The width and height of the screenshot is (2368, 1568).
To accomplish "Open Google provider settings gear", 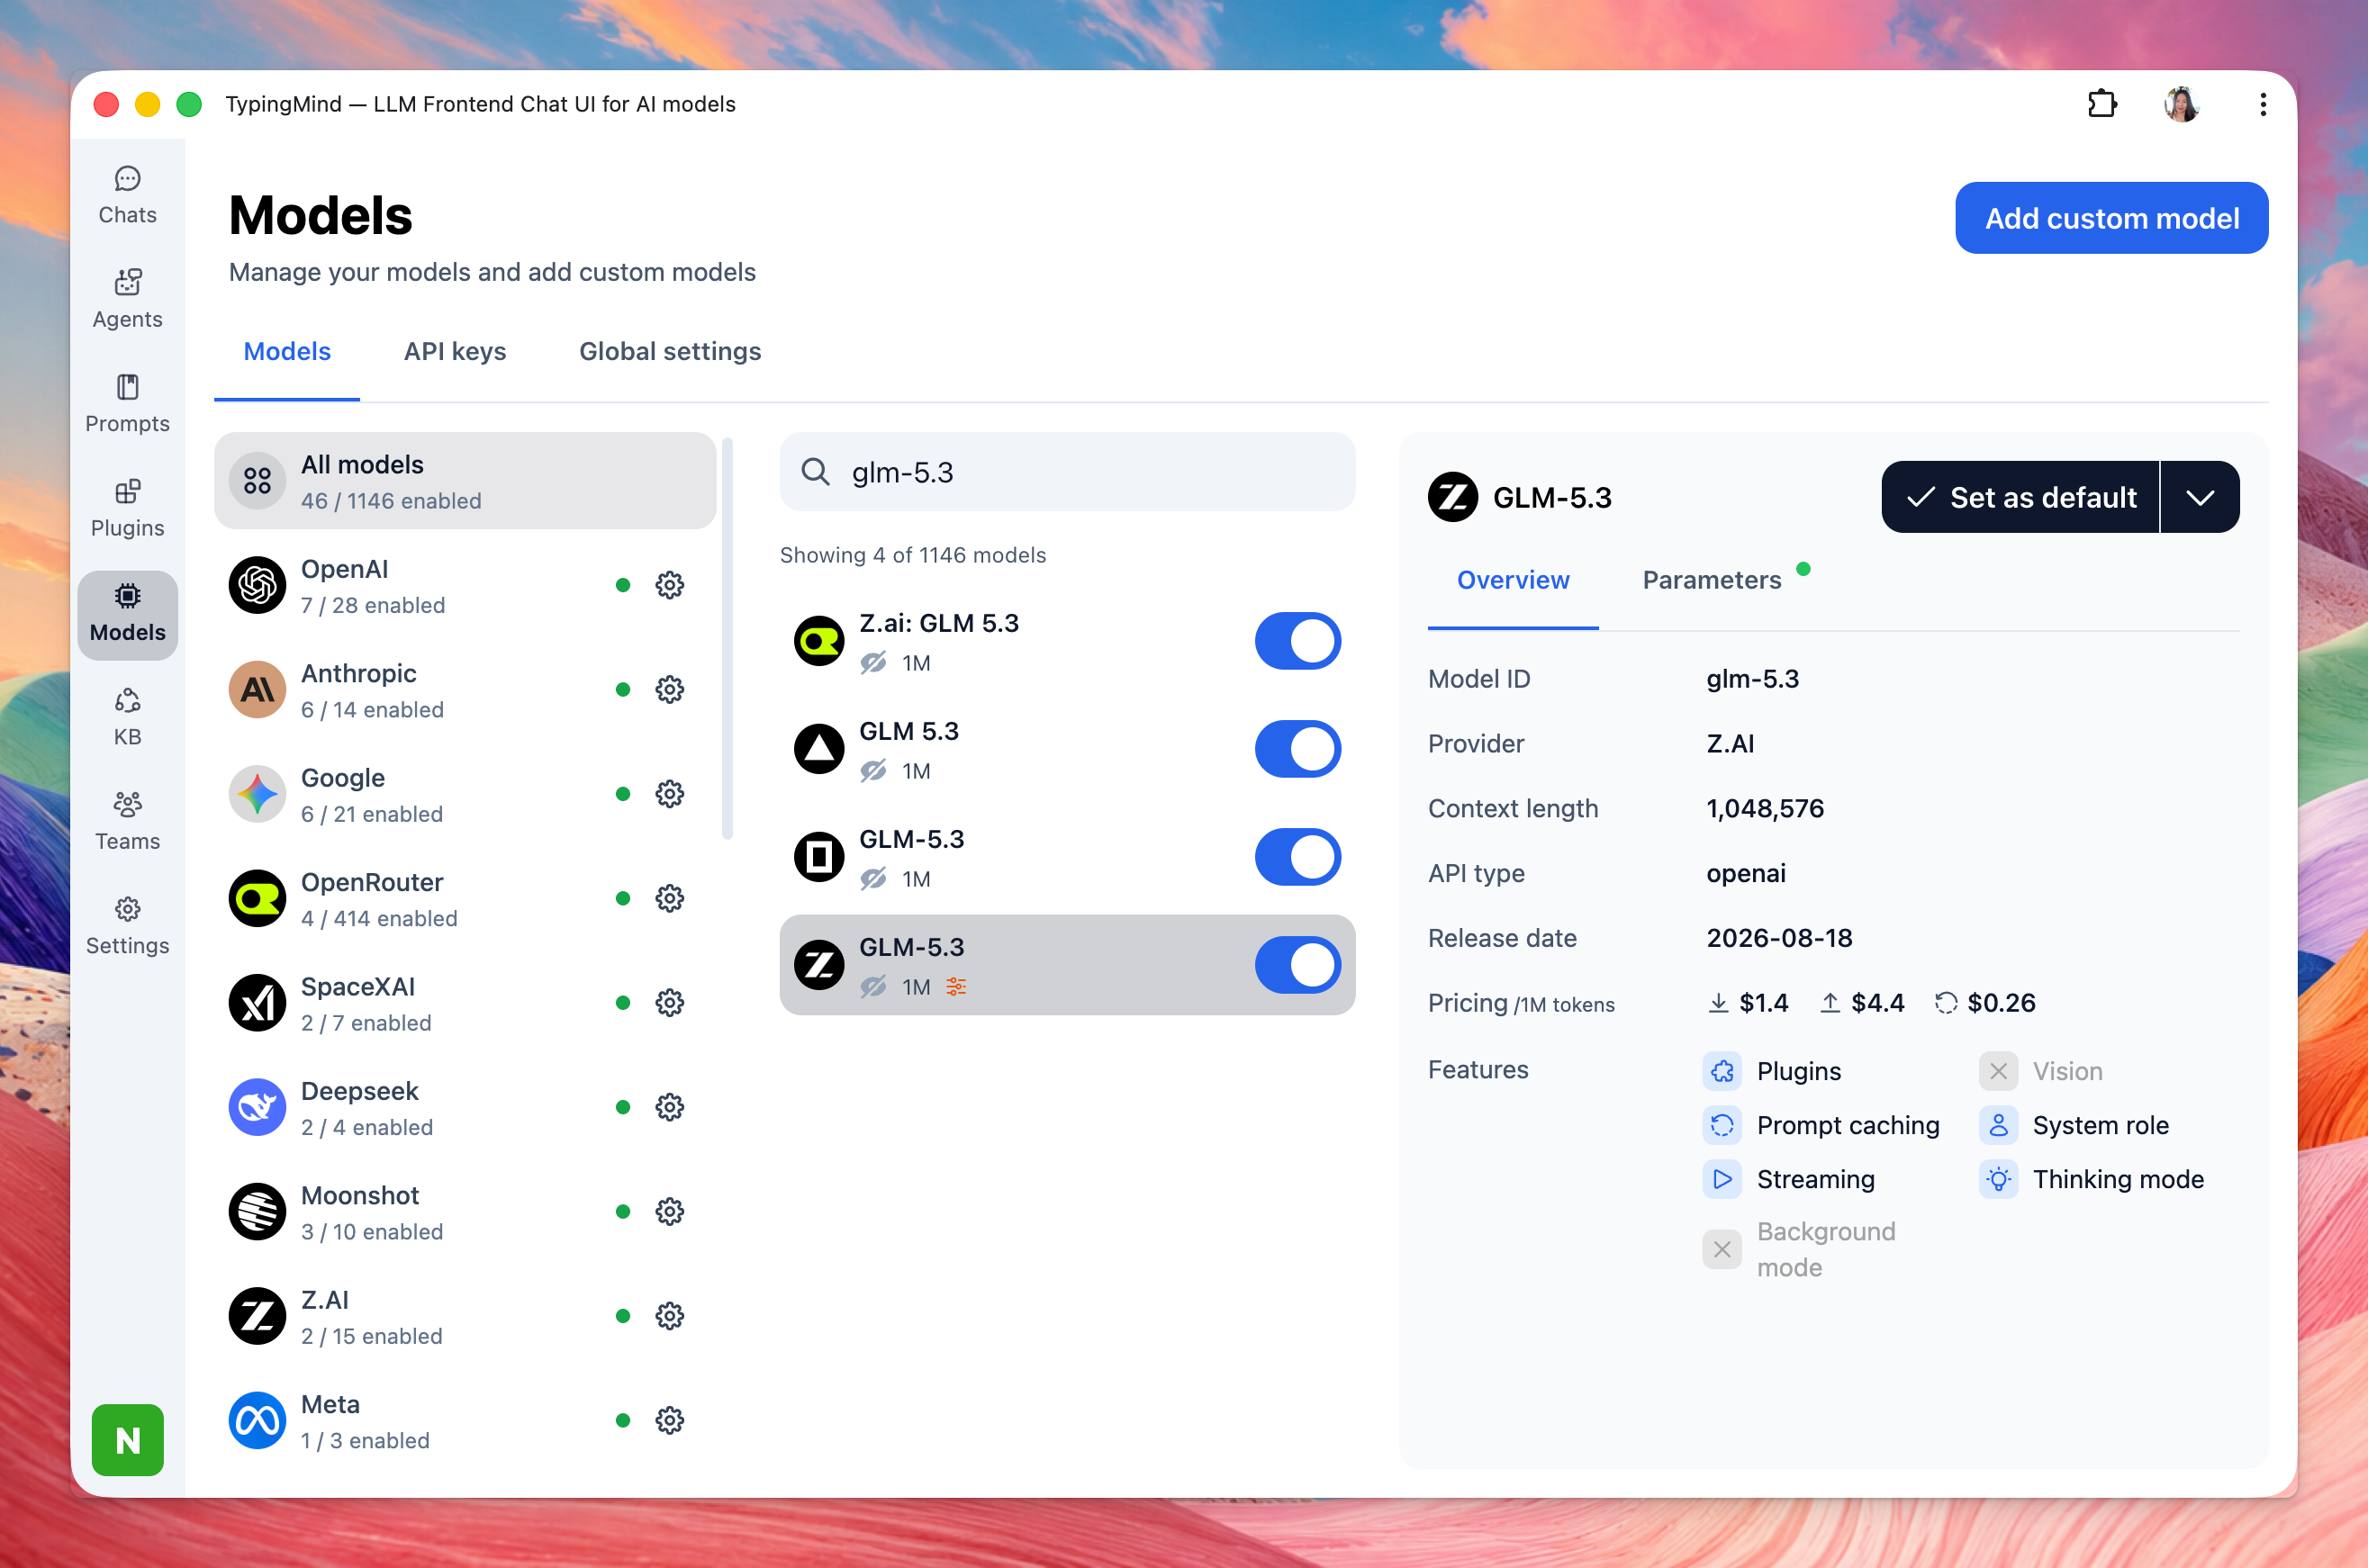I will tap(669, 794).
